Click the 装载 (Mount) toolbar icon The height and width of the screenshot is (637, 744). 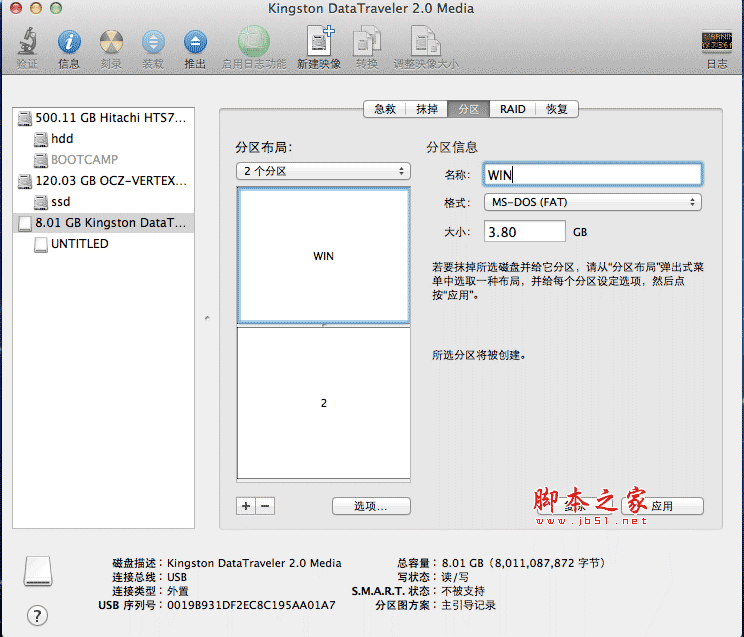pos(153,44)
